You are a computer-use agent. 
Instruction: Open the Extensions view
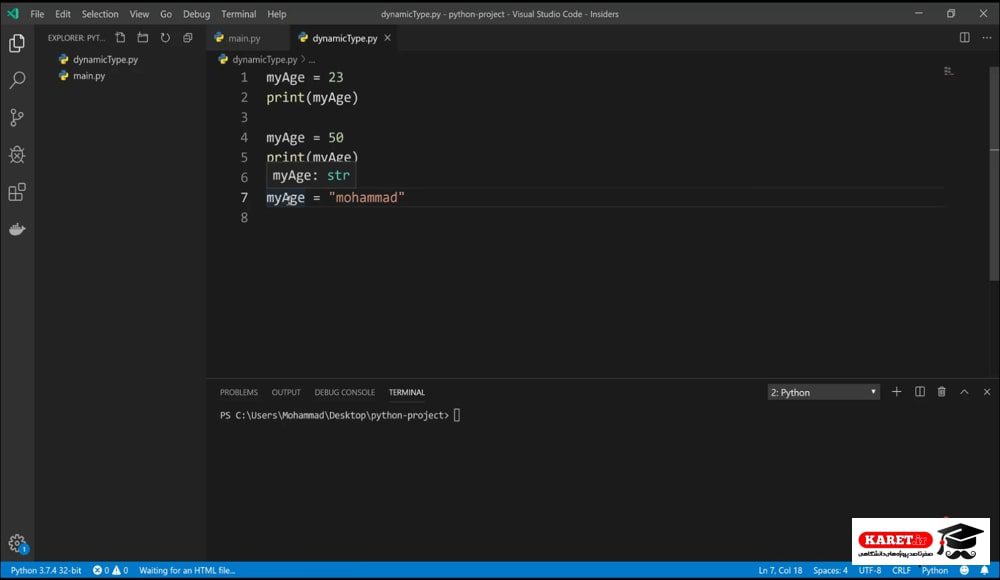coord(17,192)
